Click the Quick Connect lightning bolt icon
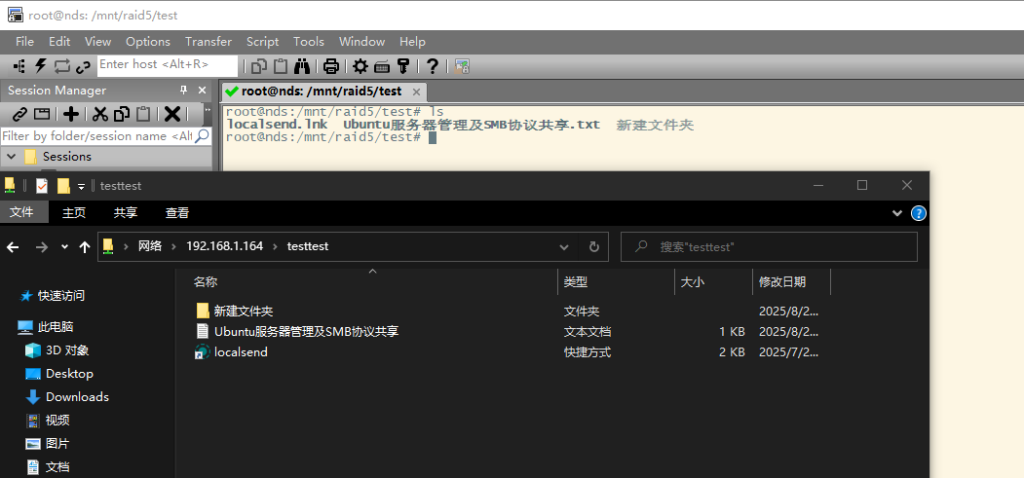The height and width of the screenshot is (478, 1024). [41, 66]
